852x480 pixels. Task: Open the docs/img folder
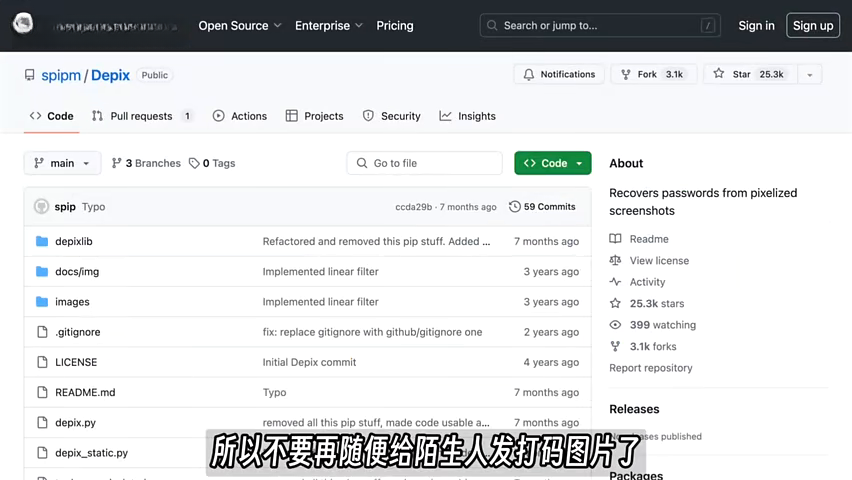pos(77,271)
